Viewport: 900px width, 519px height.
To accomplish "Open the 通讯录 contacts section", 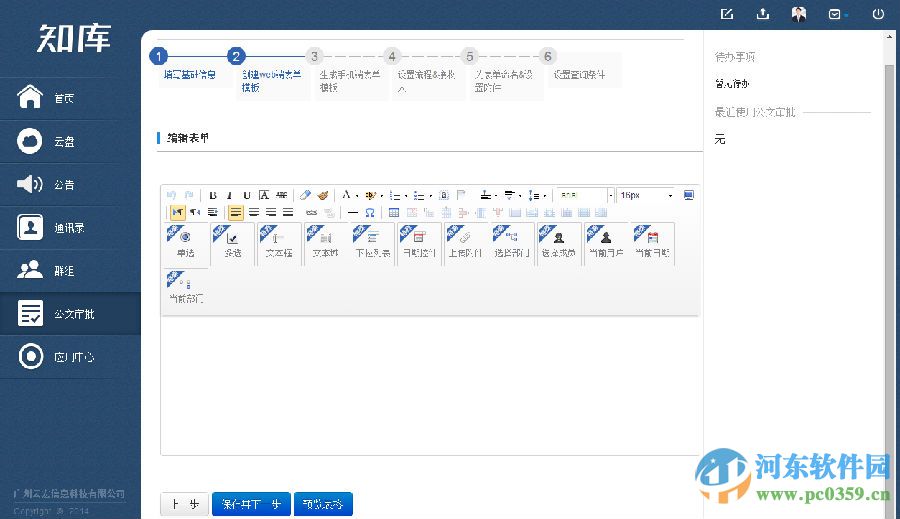I will click(70, 227).
